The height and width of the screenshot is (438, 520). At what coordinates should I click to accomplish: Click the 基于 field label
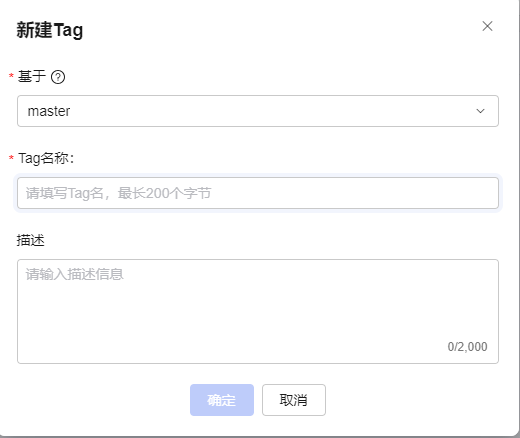32,76
